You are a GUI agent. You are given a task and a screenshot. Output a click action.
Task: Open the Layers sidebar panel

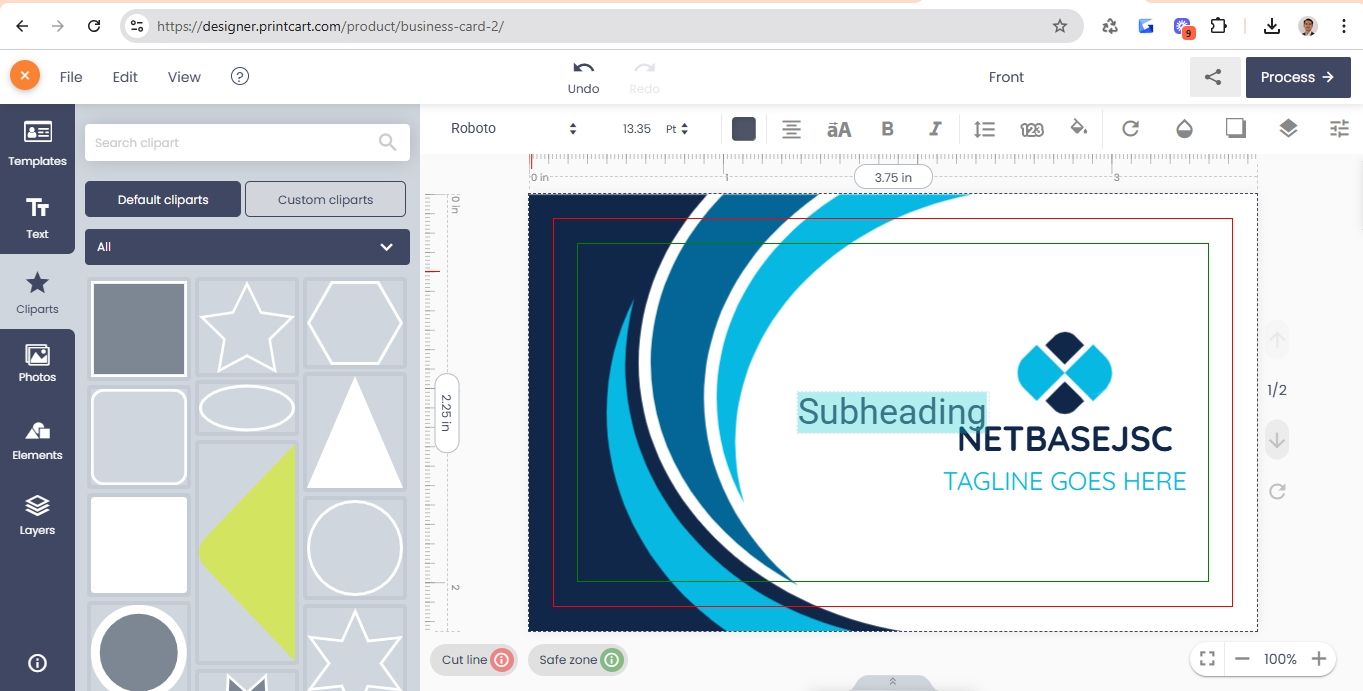click(x=37, y=514)
